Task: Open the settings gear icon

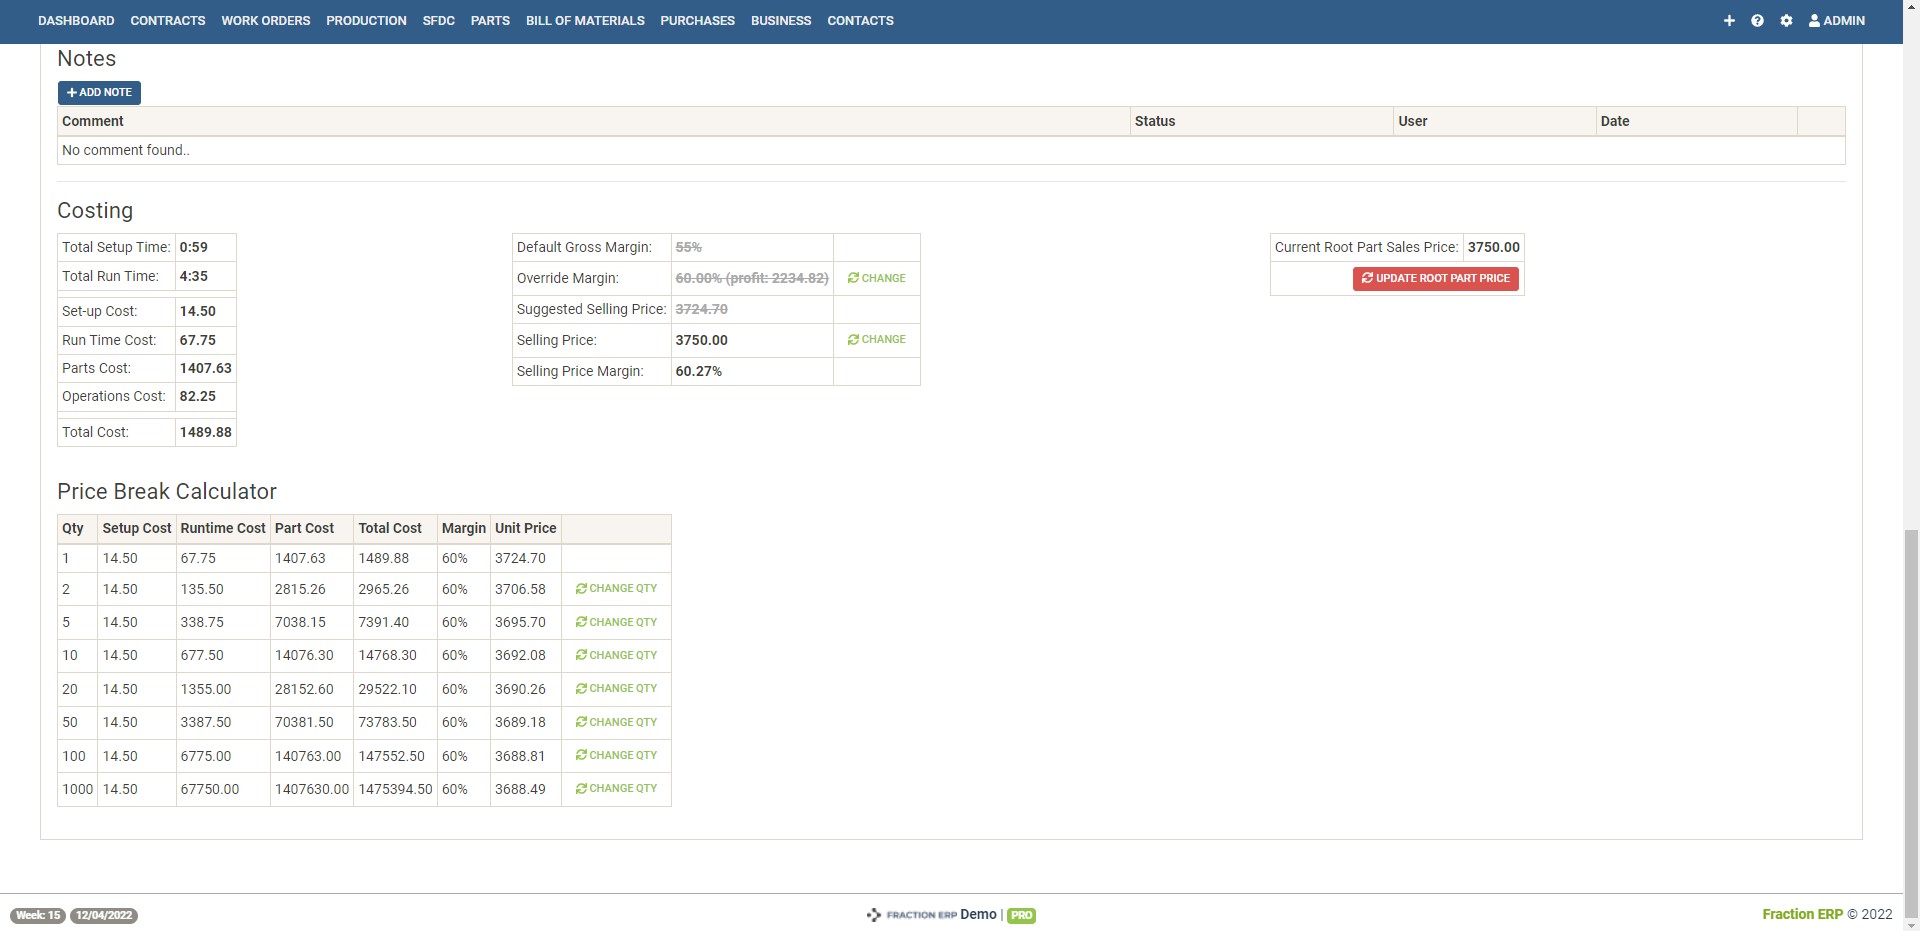Action: click(1786, 21)
